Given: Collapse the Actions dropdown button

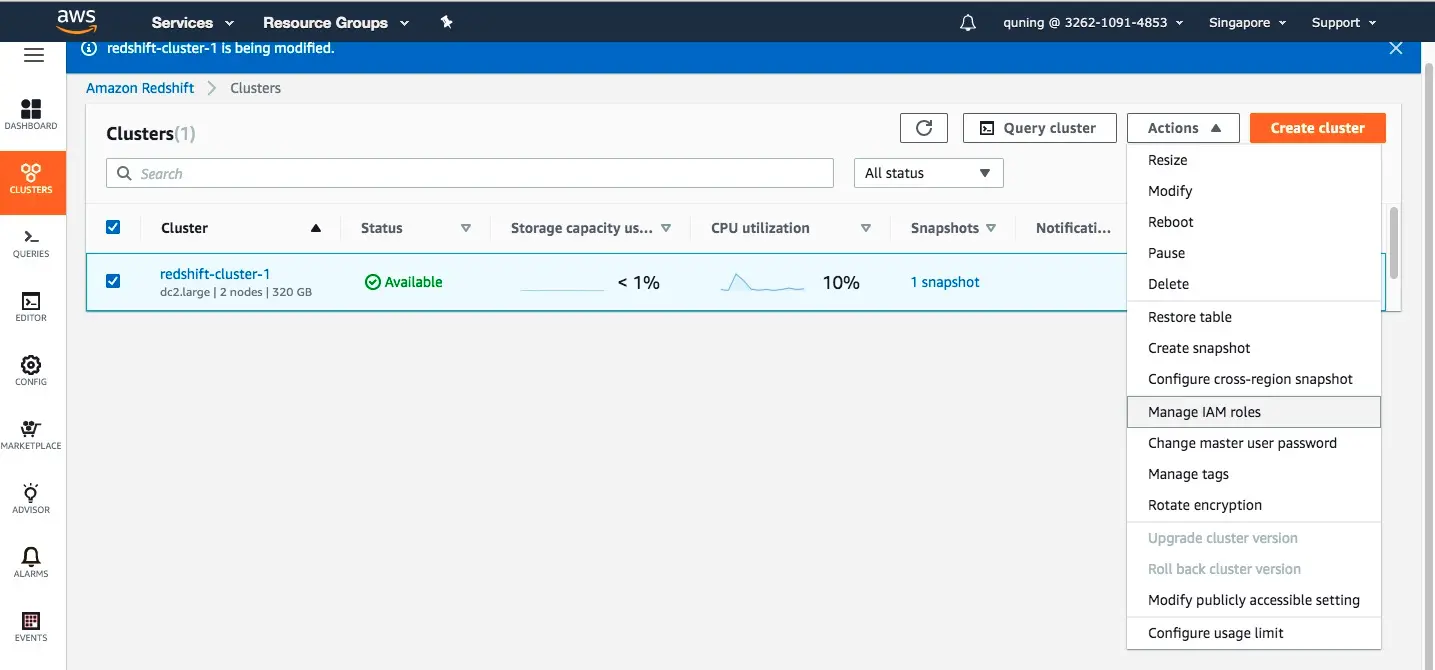Looking at the screenshot, I should [x=1183, y=128].
